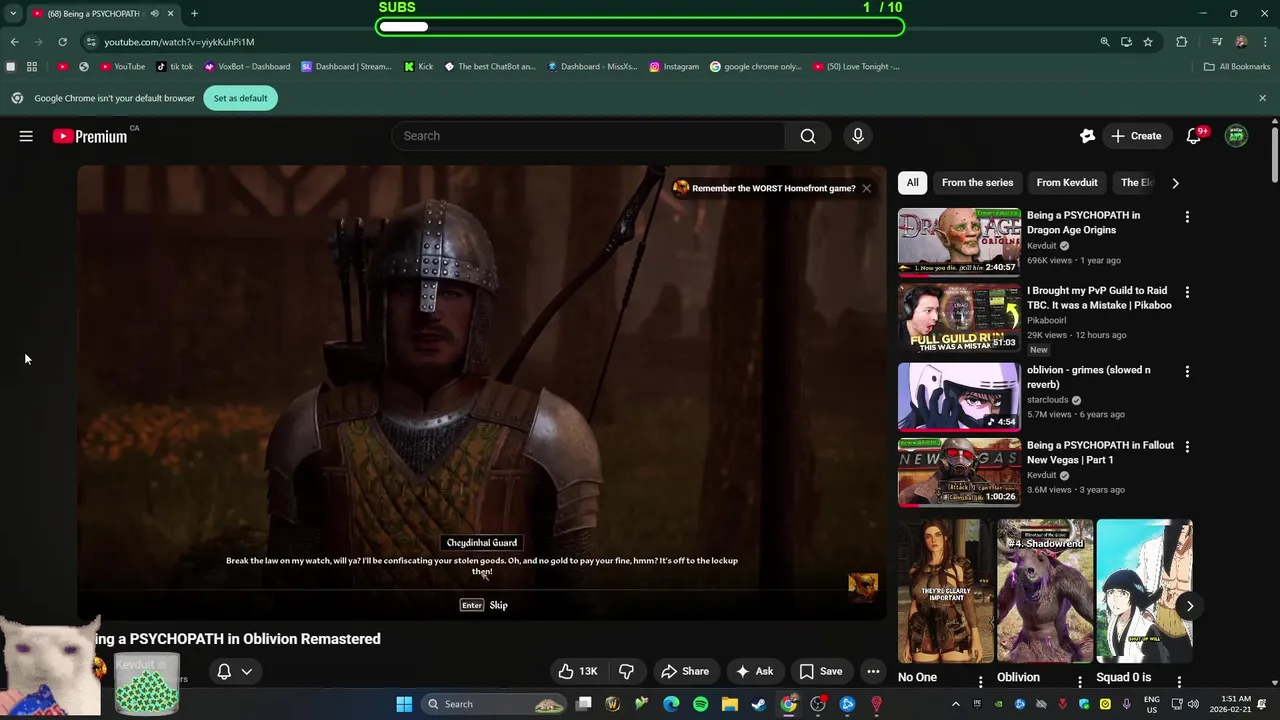This screenshot has width=1280, height=720.
Task: Start voice search with the microphone
Action: coord(858,136)
